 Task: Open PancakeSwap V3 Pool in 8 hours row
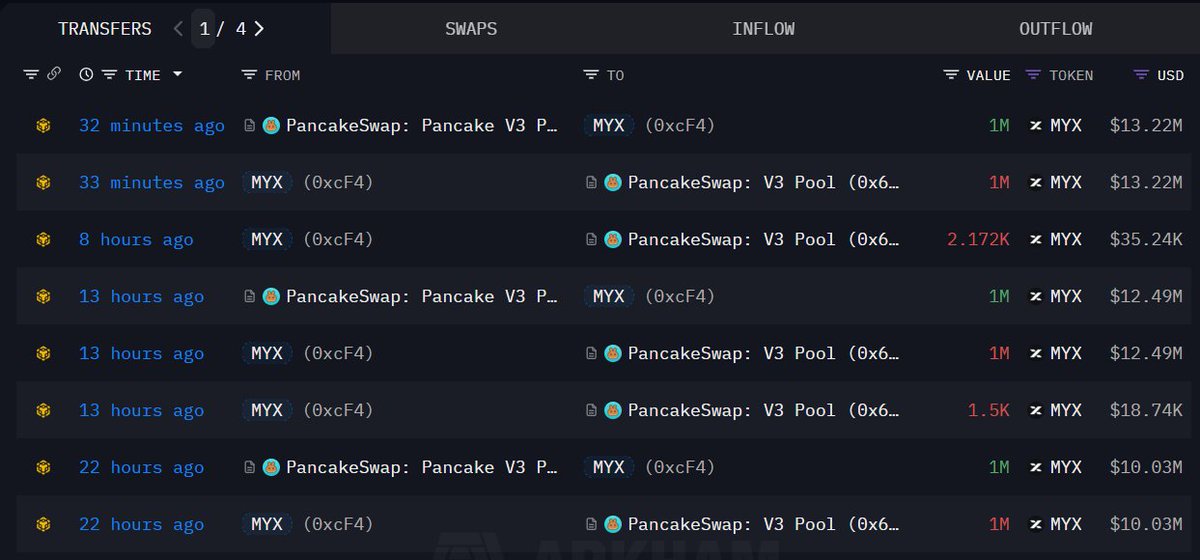(764, 240)
